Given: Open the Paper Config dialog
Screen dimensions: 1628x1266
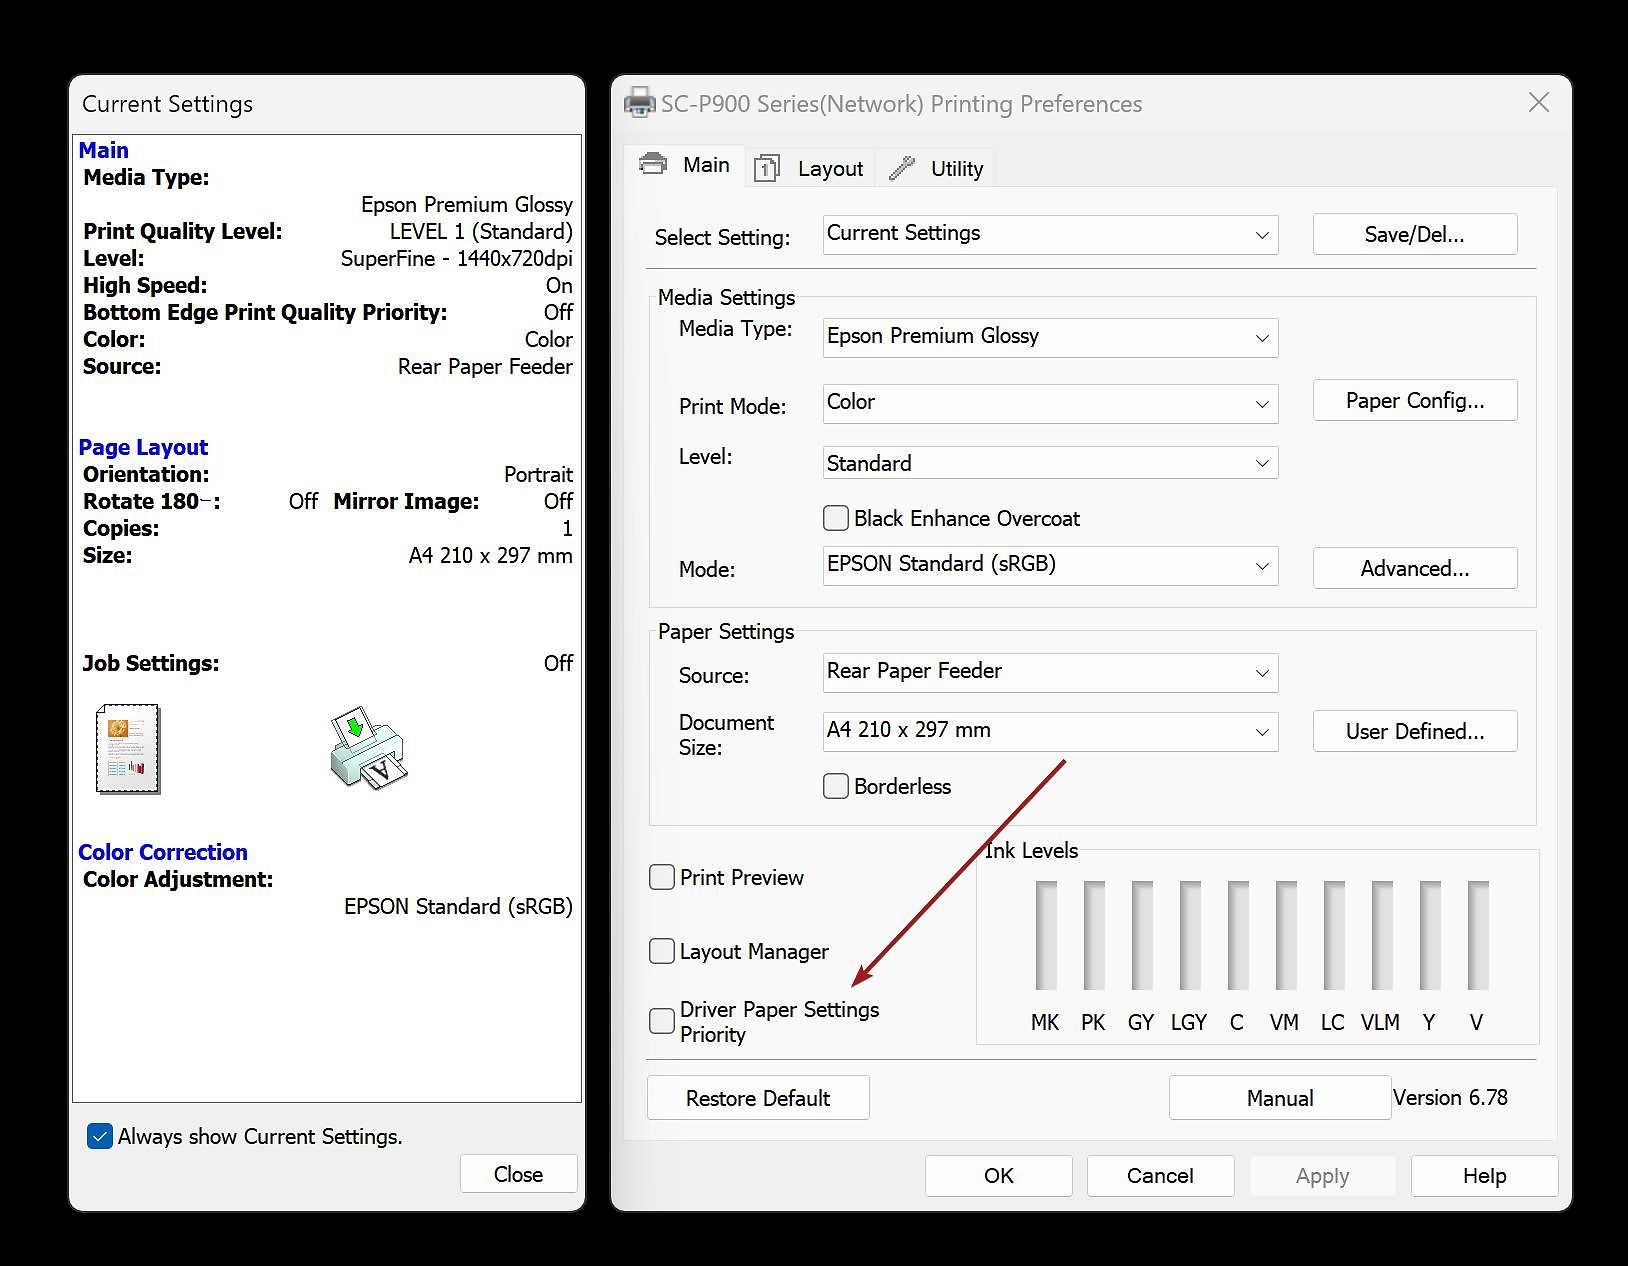Looking at the screenshot, I should [x=1414, y=400].
